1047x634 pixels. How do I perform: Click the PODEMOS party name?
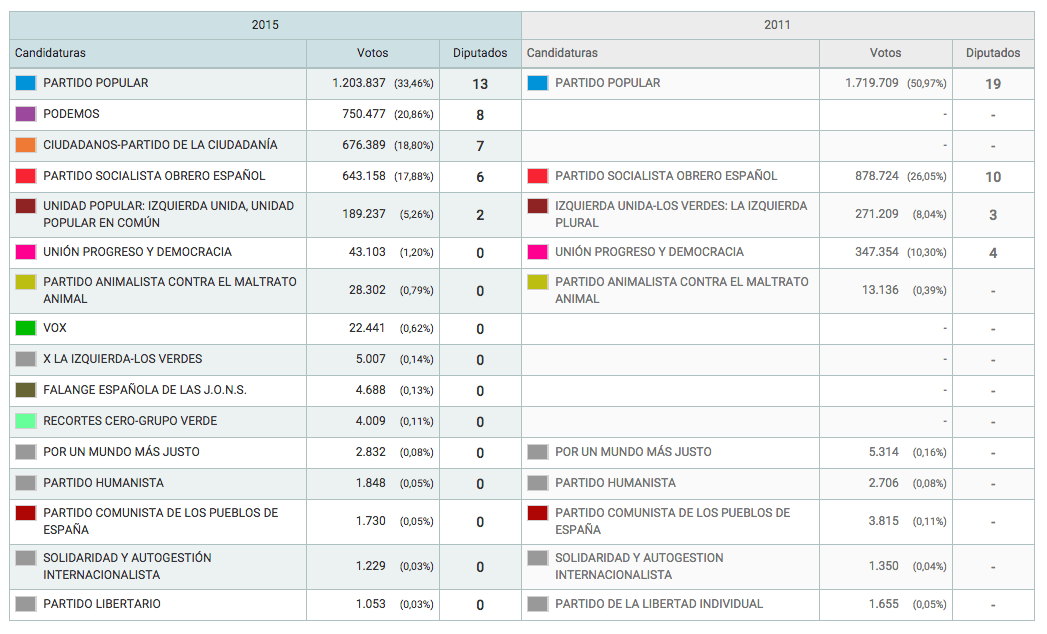pyautogui.click(x=71, y=114)
